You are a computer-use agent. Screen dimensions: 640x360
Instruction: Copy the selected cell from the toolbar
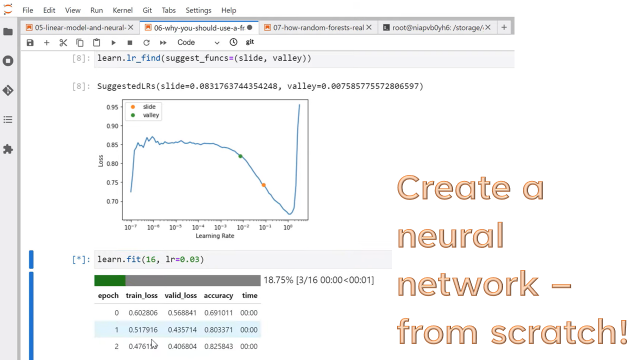[80, 42]
